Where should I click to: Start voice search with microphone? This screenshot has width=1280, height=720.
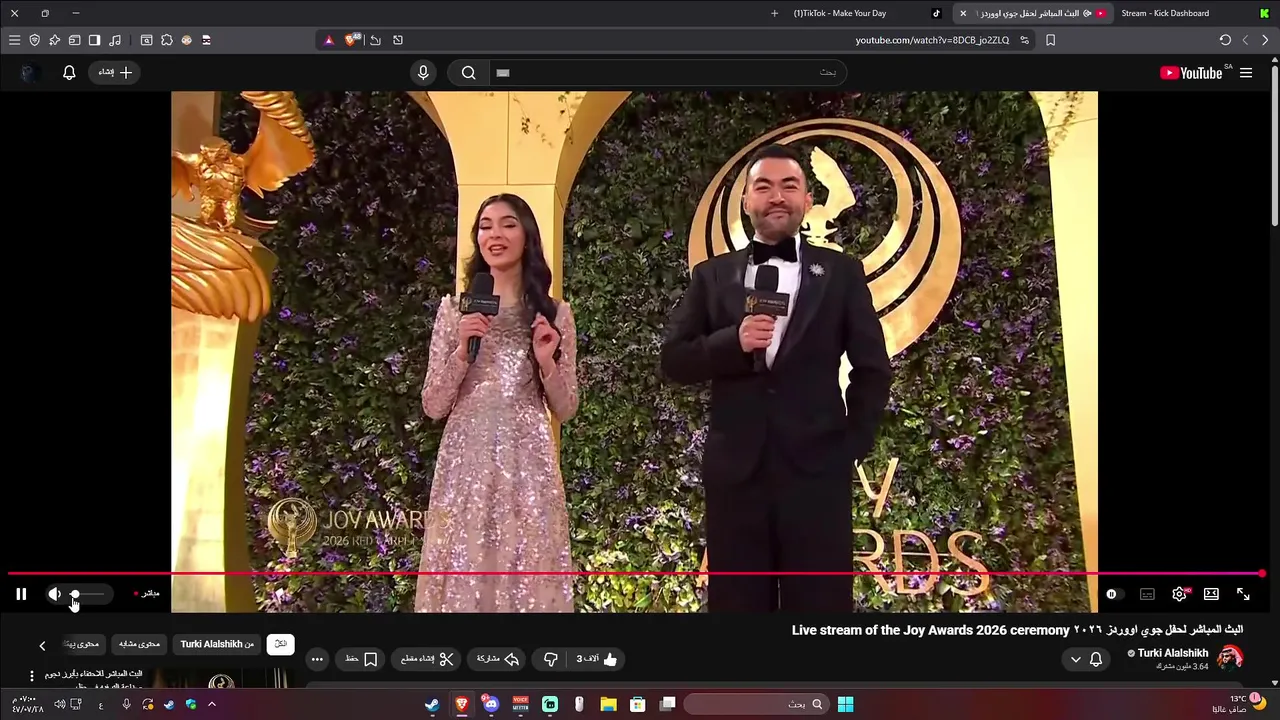point(423,72)
